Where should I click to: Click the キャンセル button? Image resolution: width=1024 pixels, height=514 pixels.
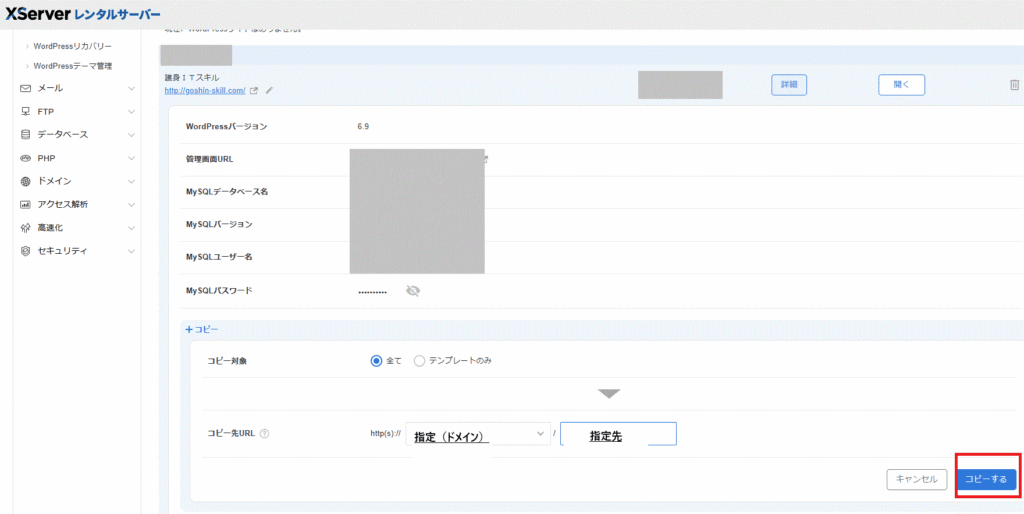916,479
